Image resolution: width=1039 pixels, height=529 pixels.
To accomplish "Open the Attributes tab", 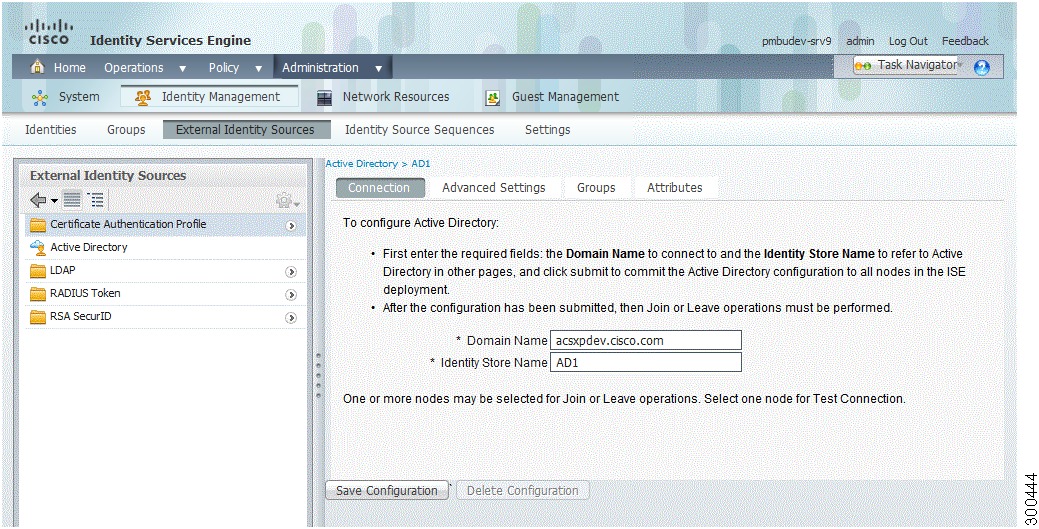I will pyautogui.click(x=675, y=188).
